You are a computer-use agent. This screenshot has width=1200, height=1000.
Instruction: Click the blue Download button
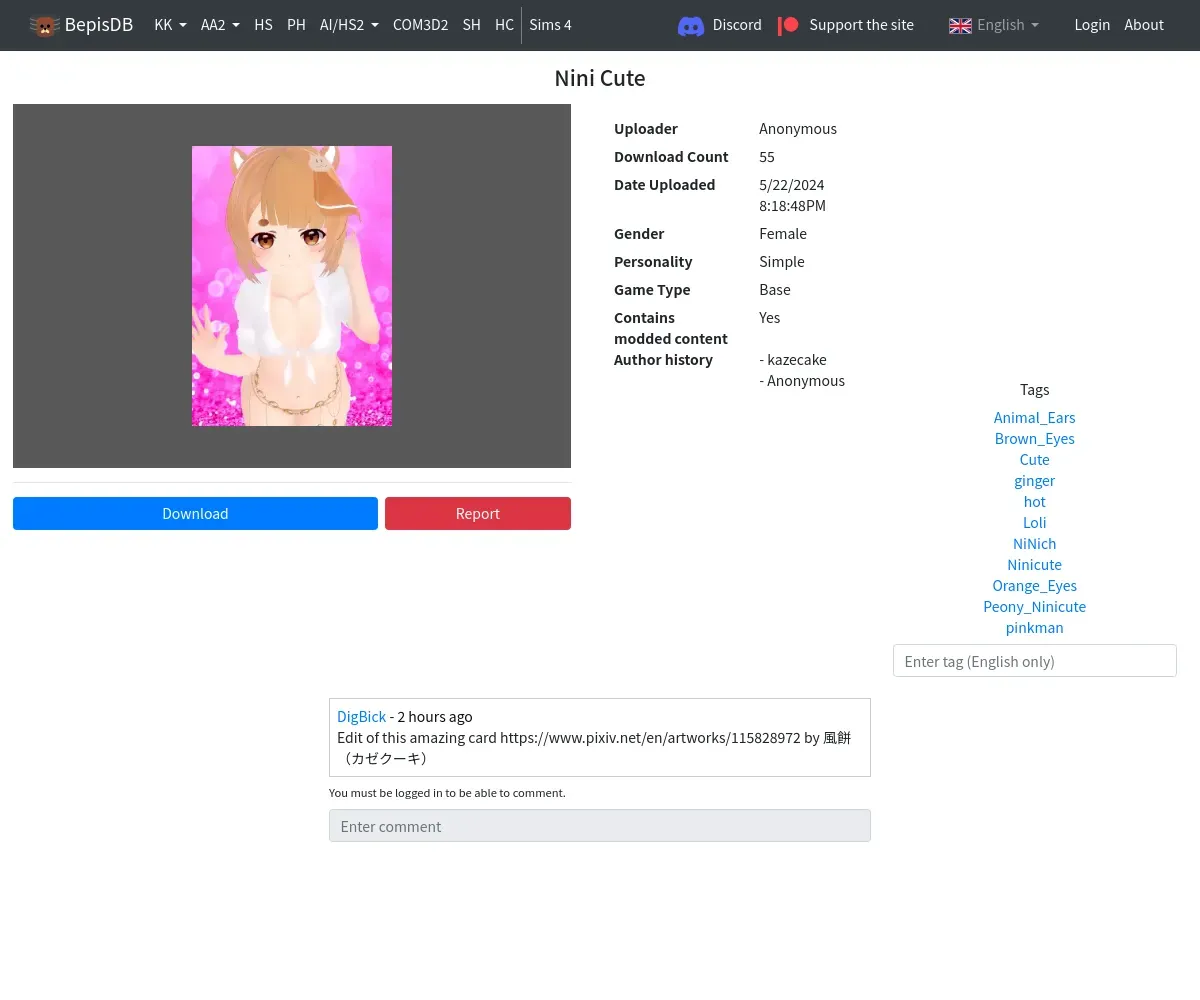click(x=195, y=513)
